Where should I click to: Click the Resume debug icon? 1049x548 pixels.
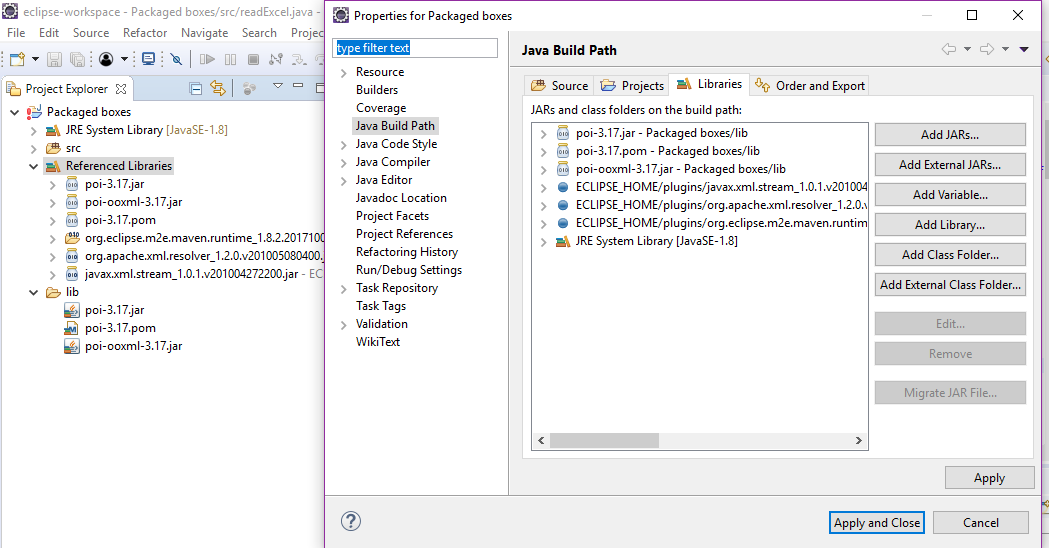(207, 60)
